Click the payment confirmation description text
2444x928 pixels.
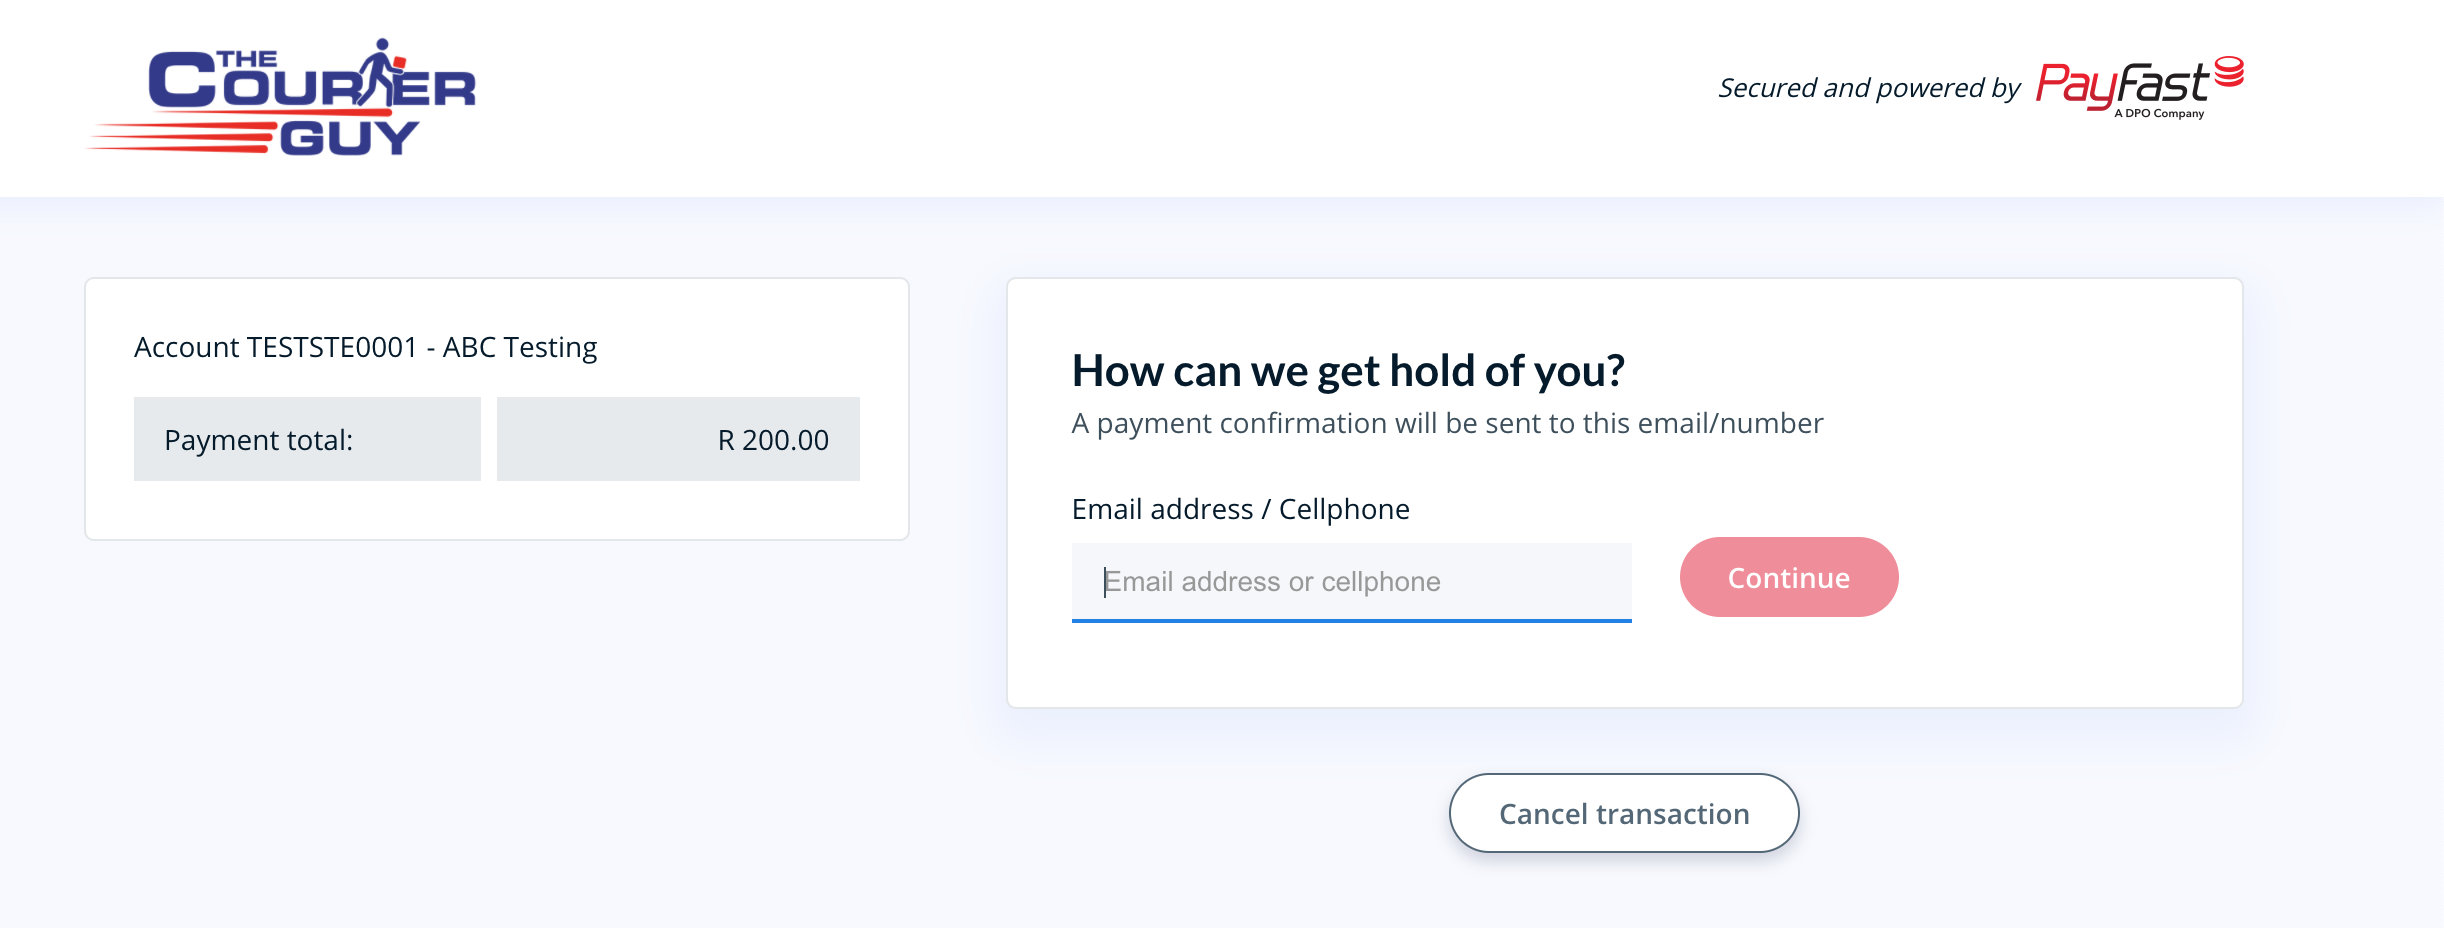[1447, 423]
